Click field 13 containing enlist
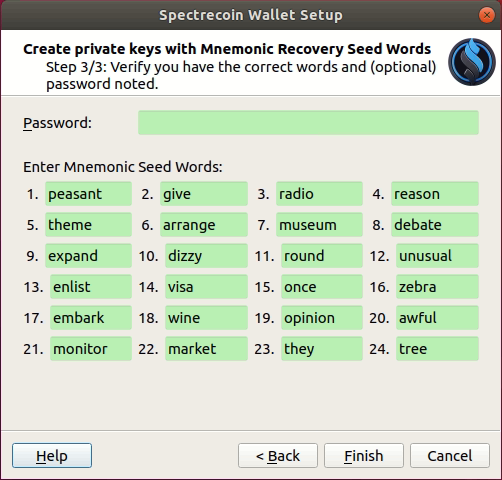The height and width of the screenshot is (480, 502). pos(91,287)
